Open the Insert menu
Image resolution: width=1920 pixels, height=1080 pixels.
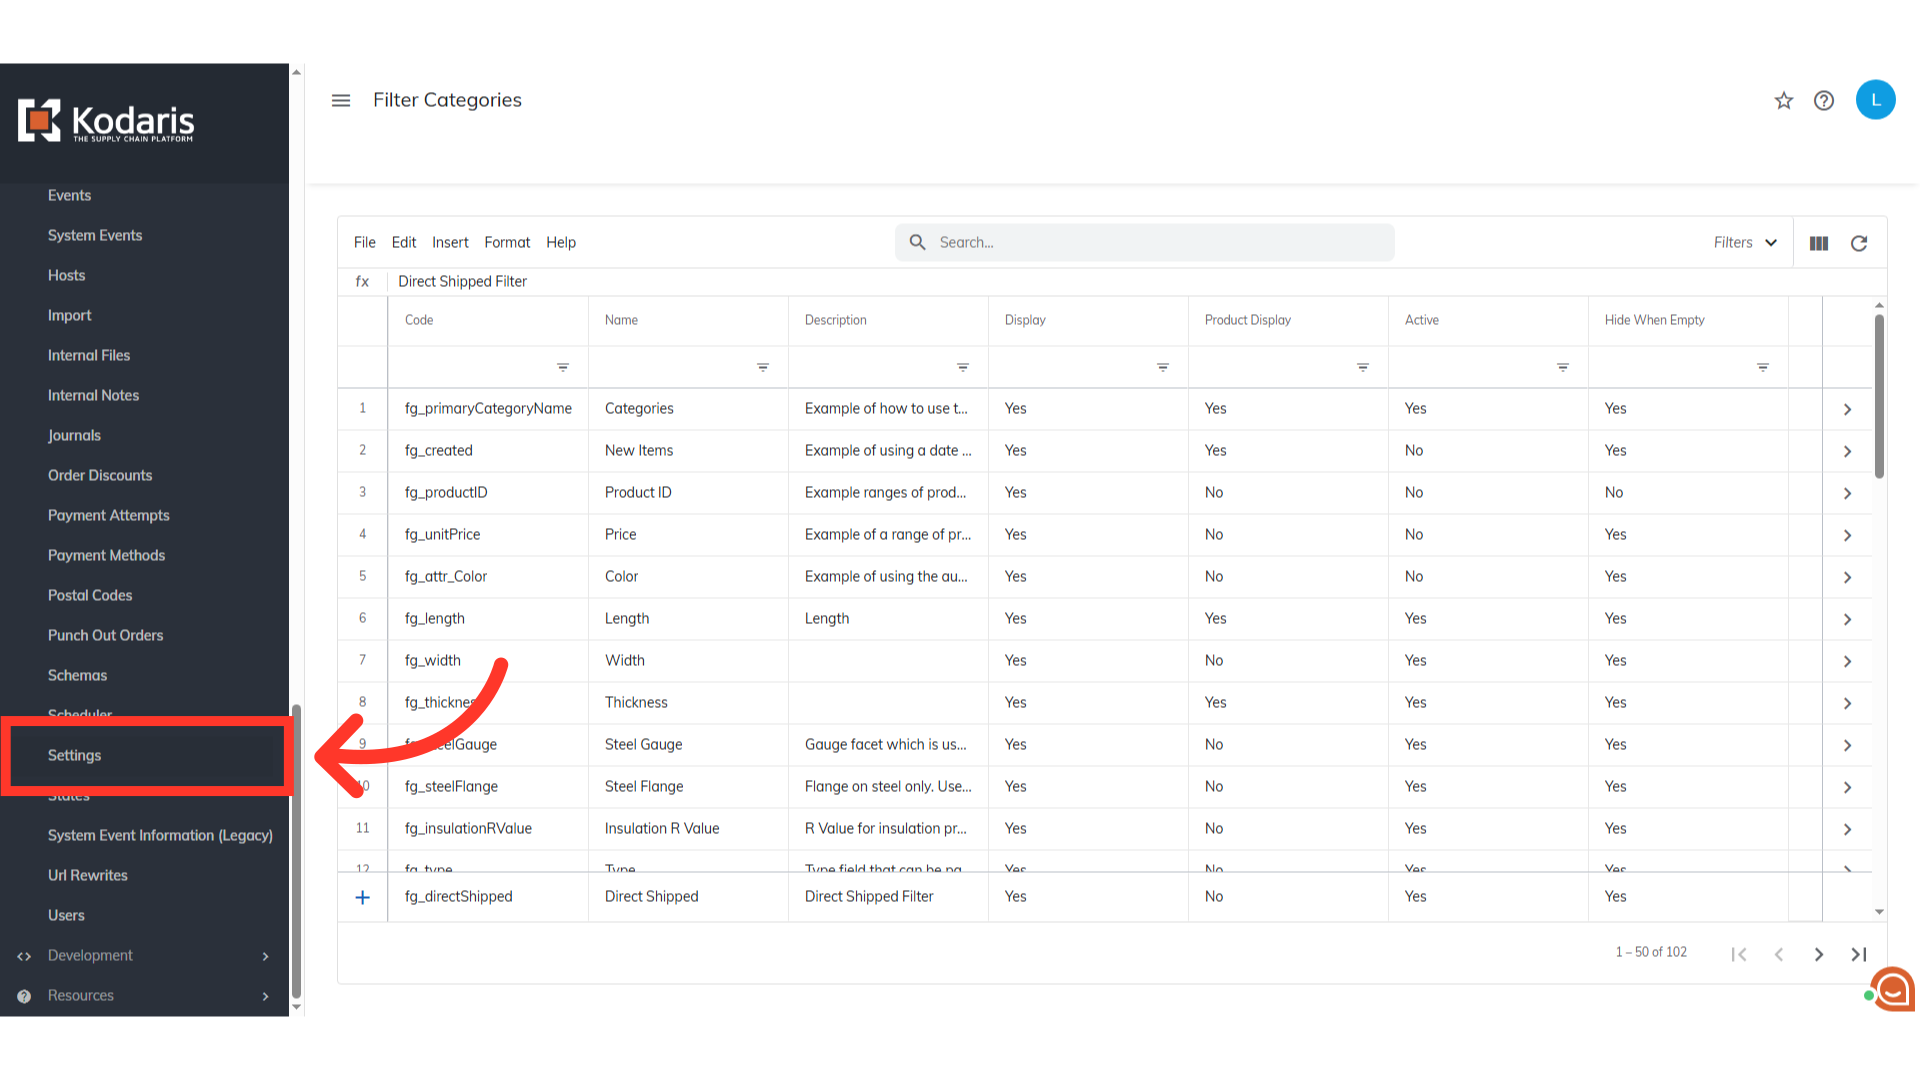click(450, 242)
